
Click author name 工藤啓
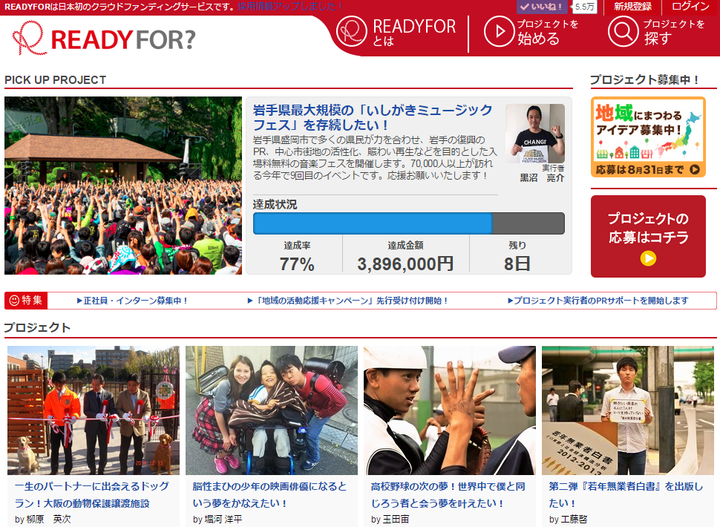574,519
